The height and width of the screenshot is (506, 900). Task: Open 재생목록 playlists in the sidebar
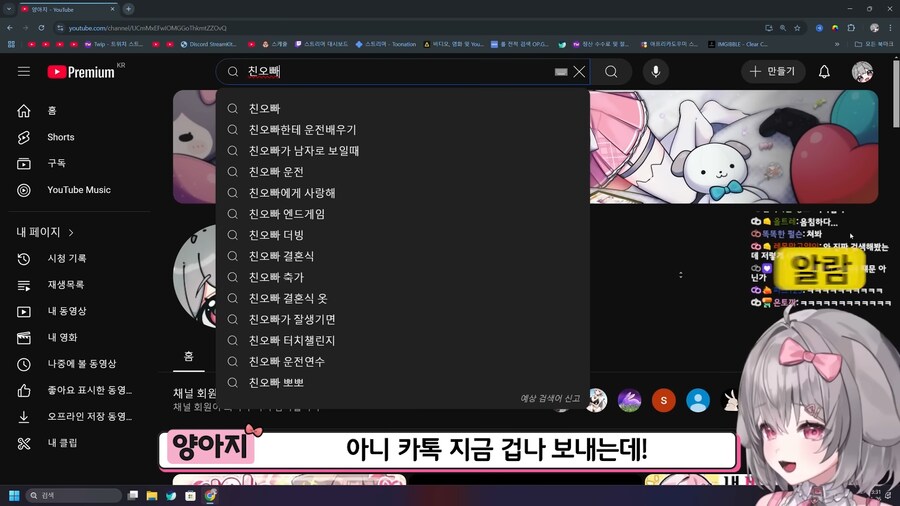(x=79, y=285)
